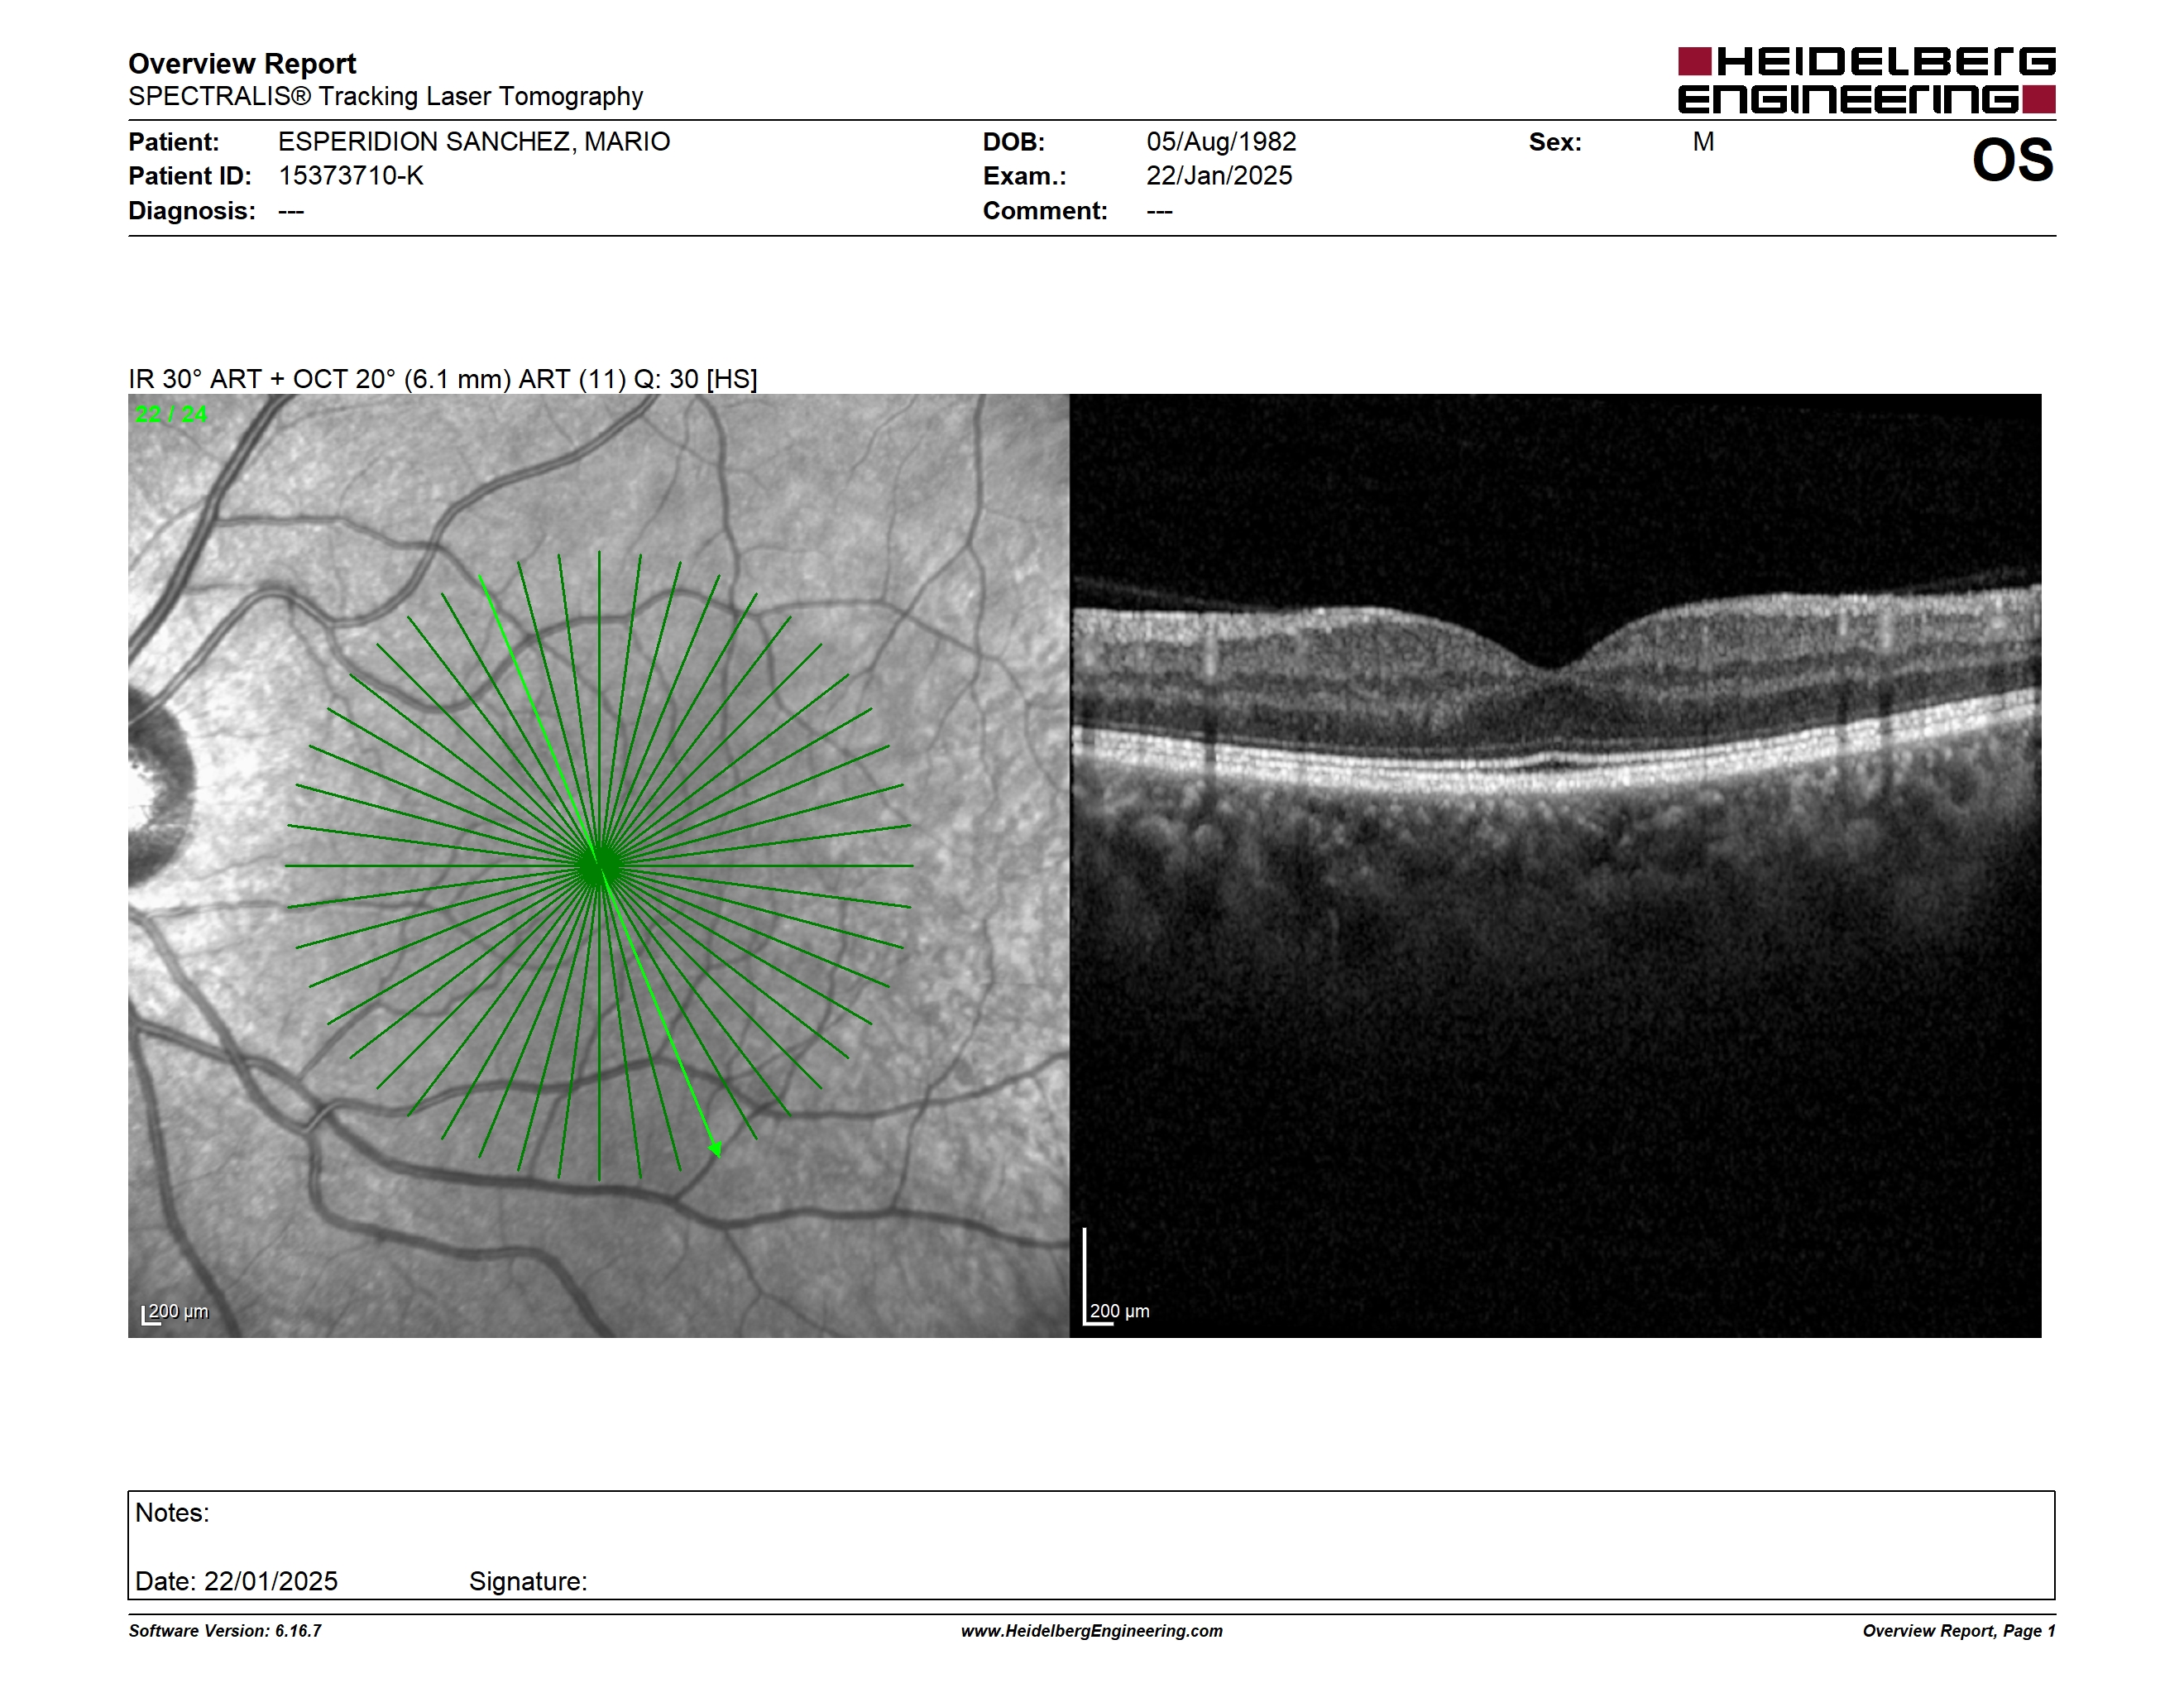Click the "Sex:" label
The width and height of the screenshot is (2184, 1688).
[1555, 142]
